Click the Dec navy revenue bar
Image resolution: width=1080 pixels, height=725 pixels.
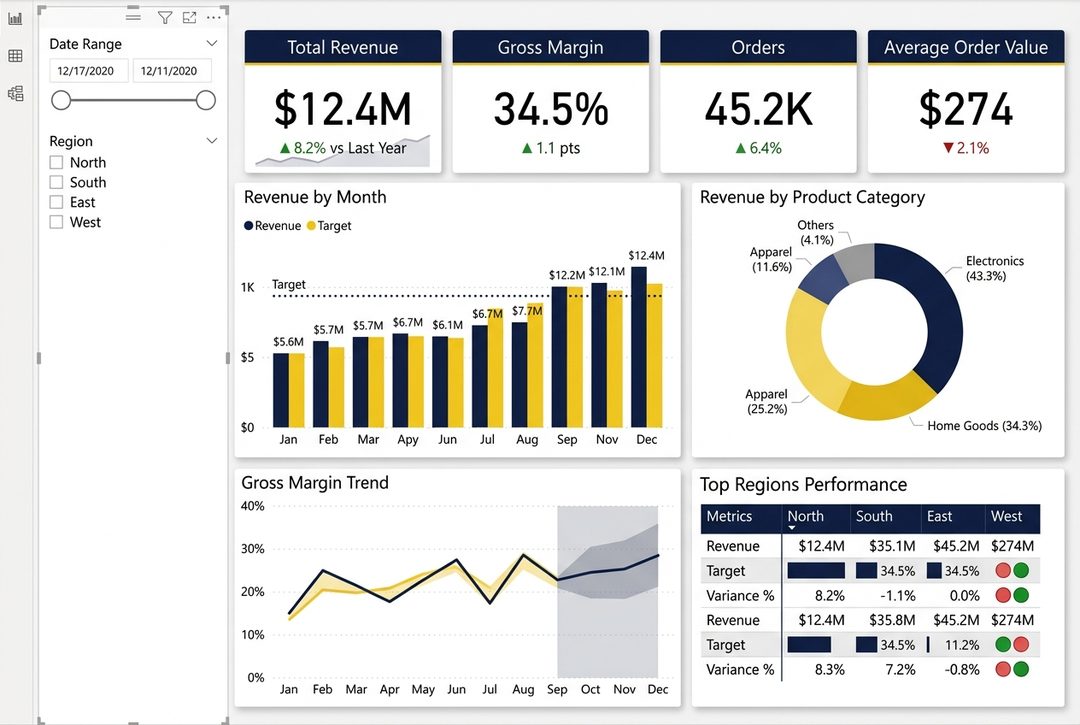tap(638, 347)
